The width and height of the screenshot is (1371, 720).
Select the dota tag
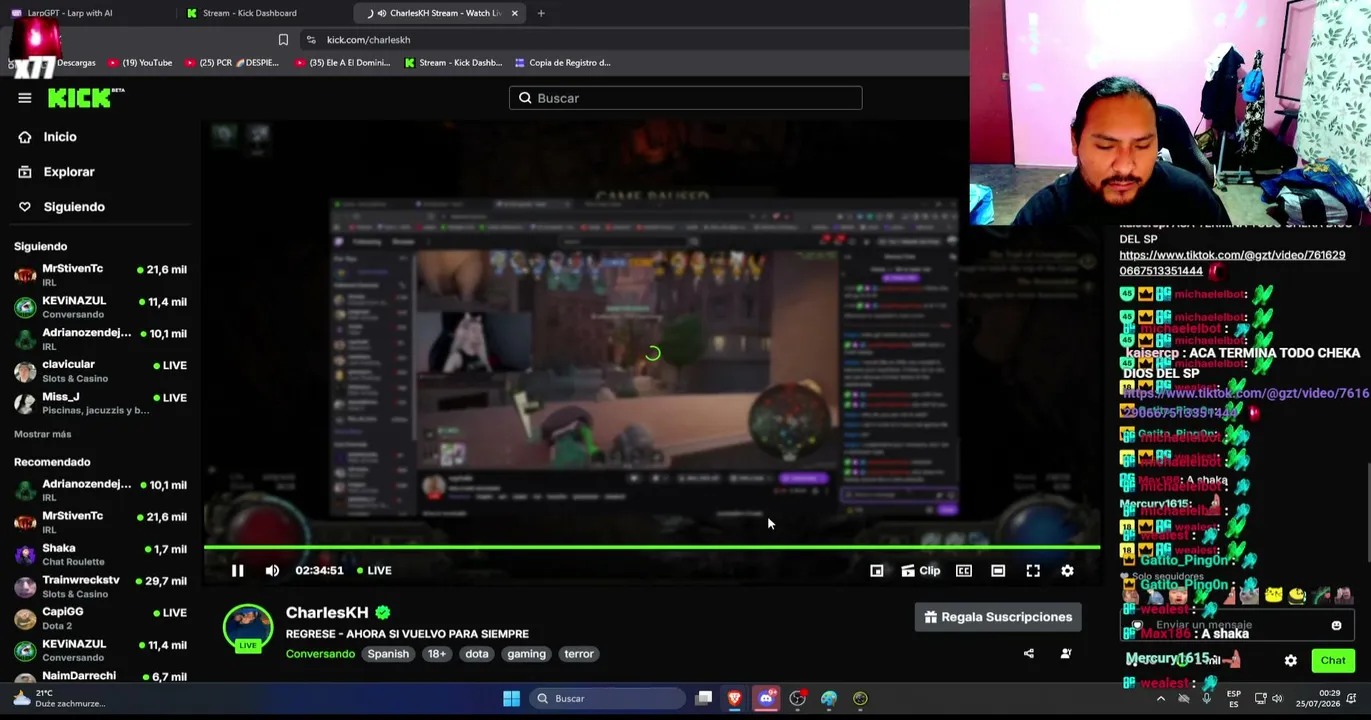[x=477, y=654]
